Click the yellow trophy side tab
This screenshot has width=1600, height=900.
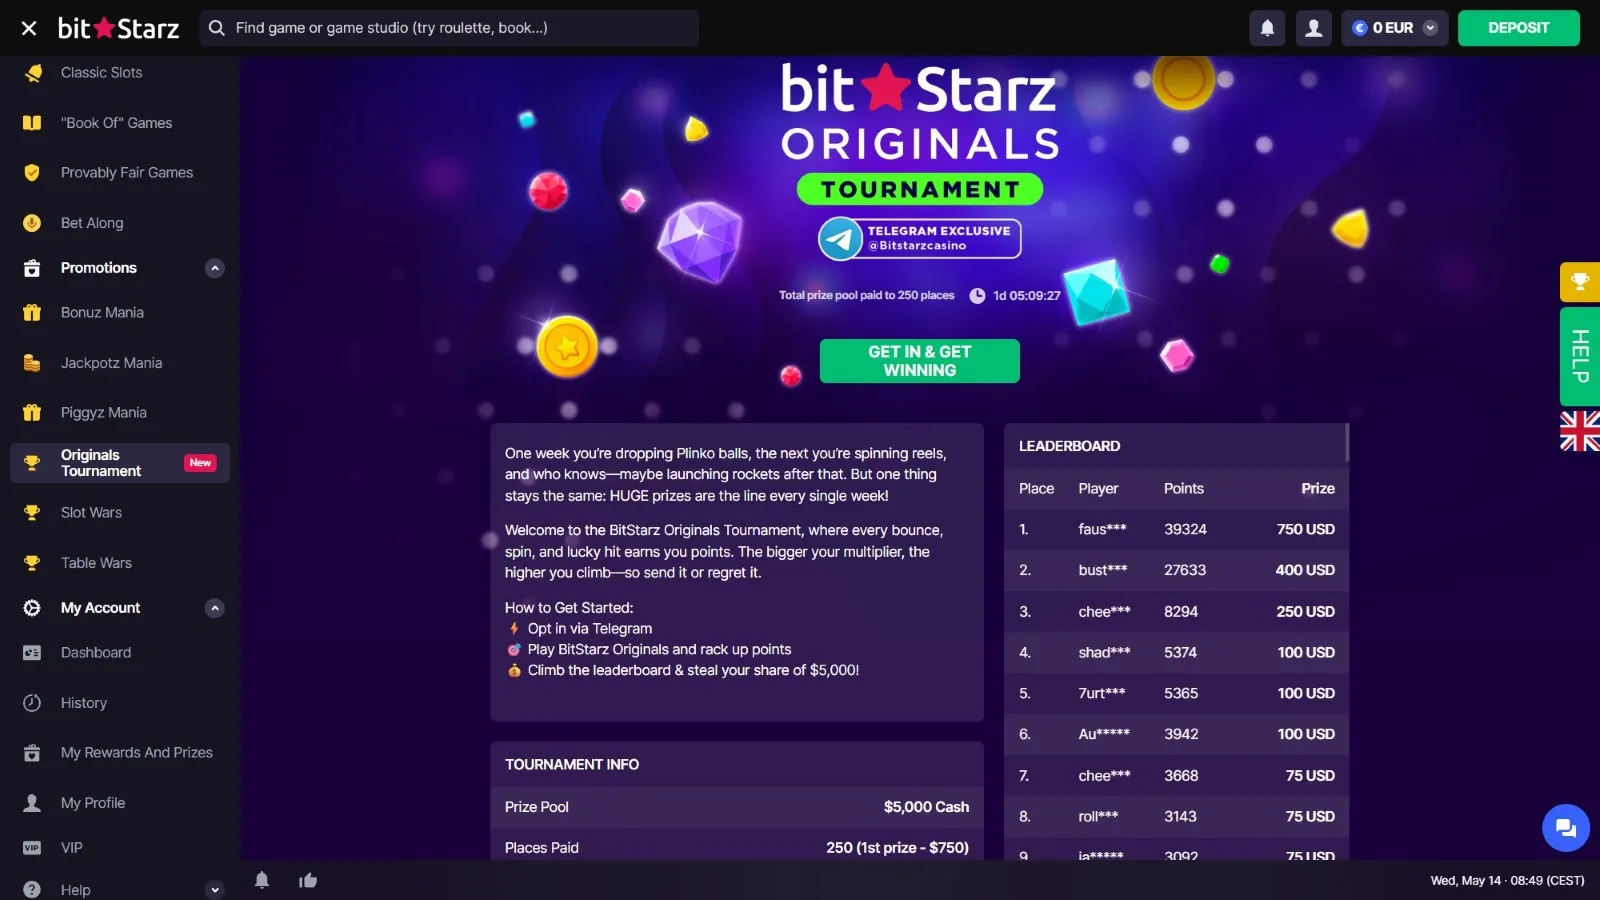pyautogui.click(x=1580, y=282)
